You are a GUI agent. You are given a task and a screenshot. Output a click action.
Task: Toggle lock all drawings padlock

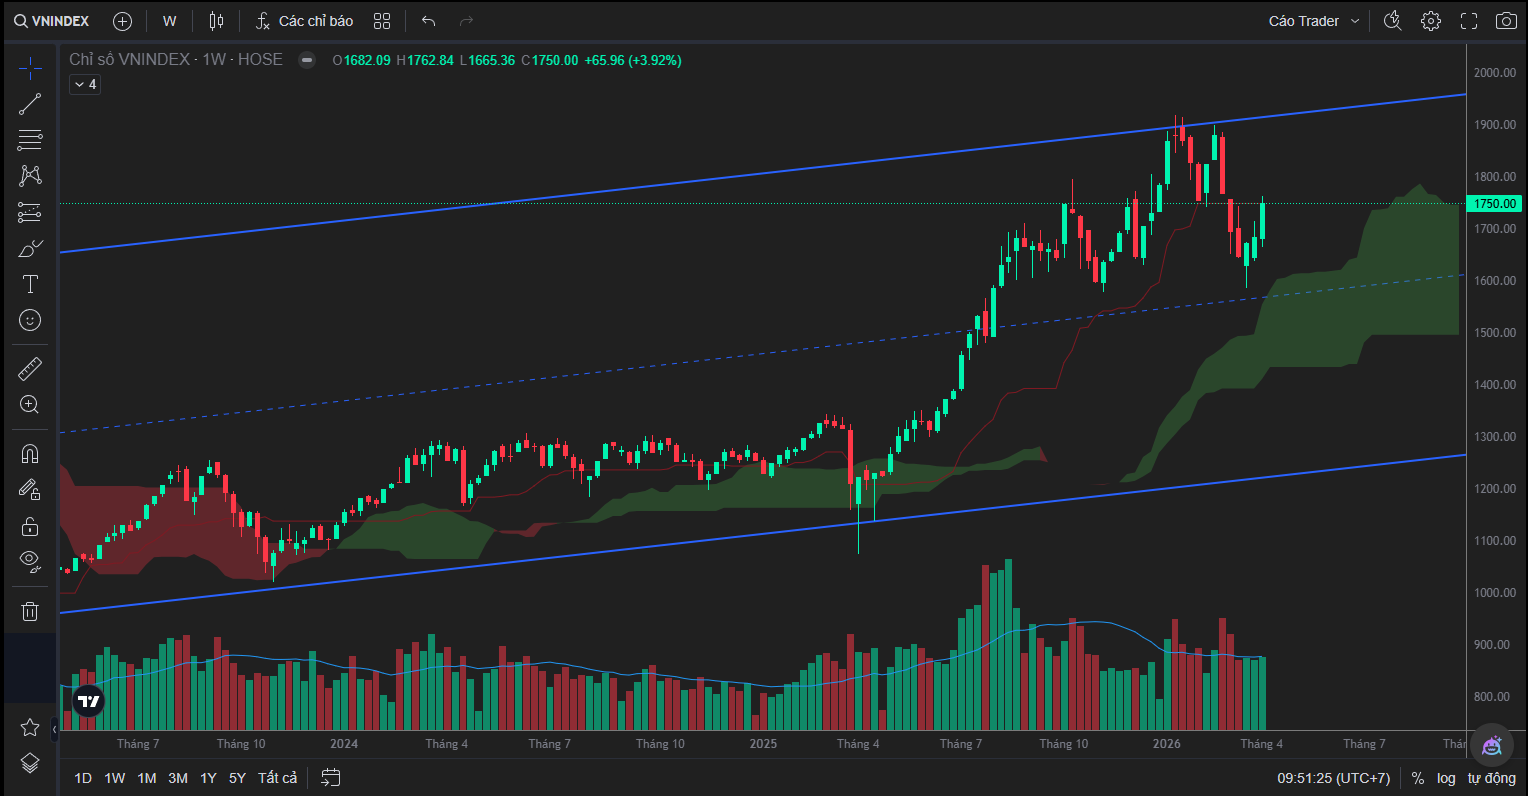click(x=30, y=526)
